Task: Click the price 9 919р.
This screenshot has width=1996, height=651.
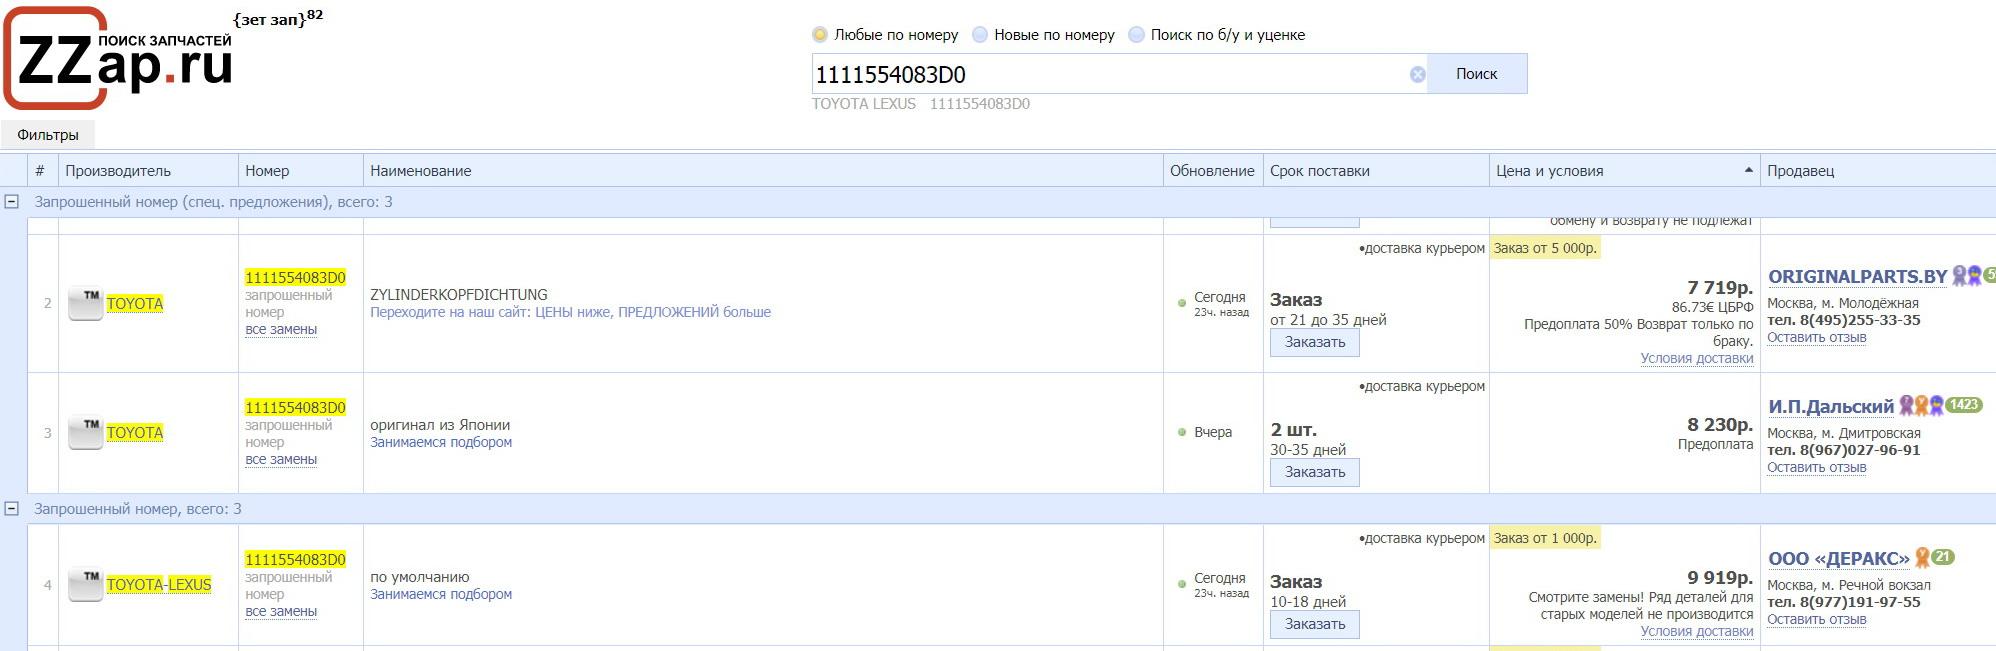Action: click(1720, 578)
